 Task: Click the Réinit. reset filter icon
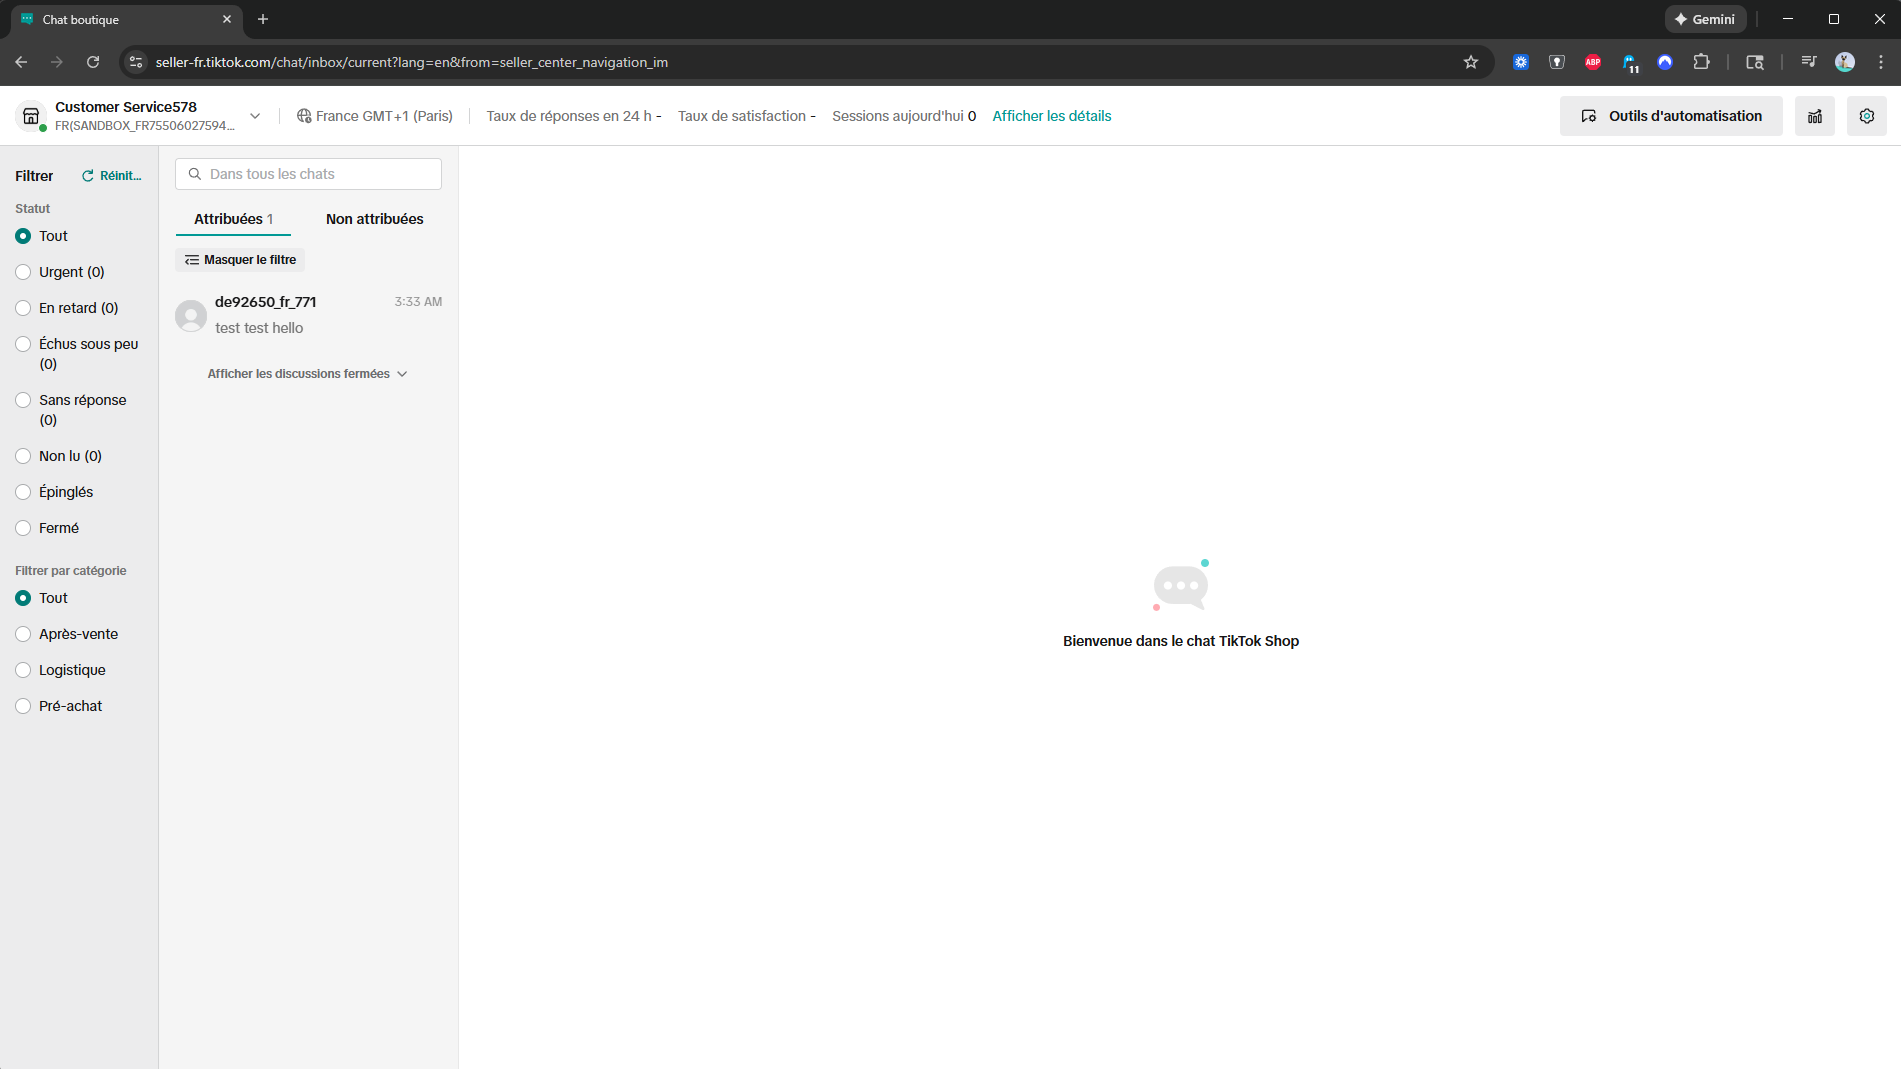click(x=88, y=176)
